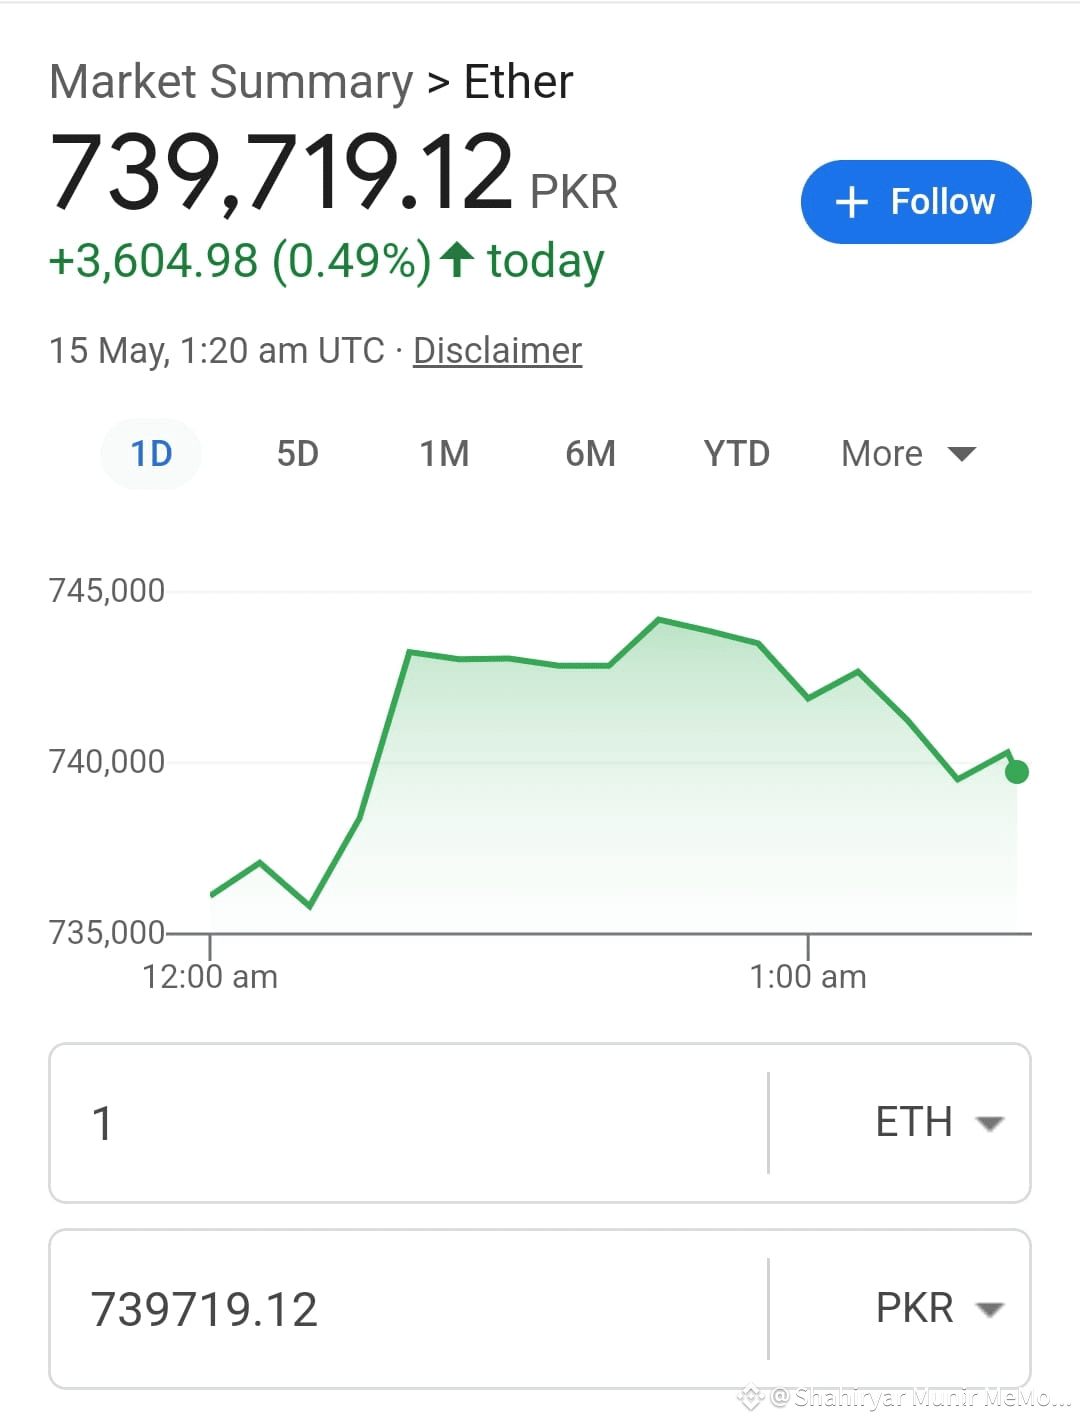This screenshot has height=1422, width=1080.
Task: Click the Ether title in breadcrumb
Action: (x=518, y=82)
